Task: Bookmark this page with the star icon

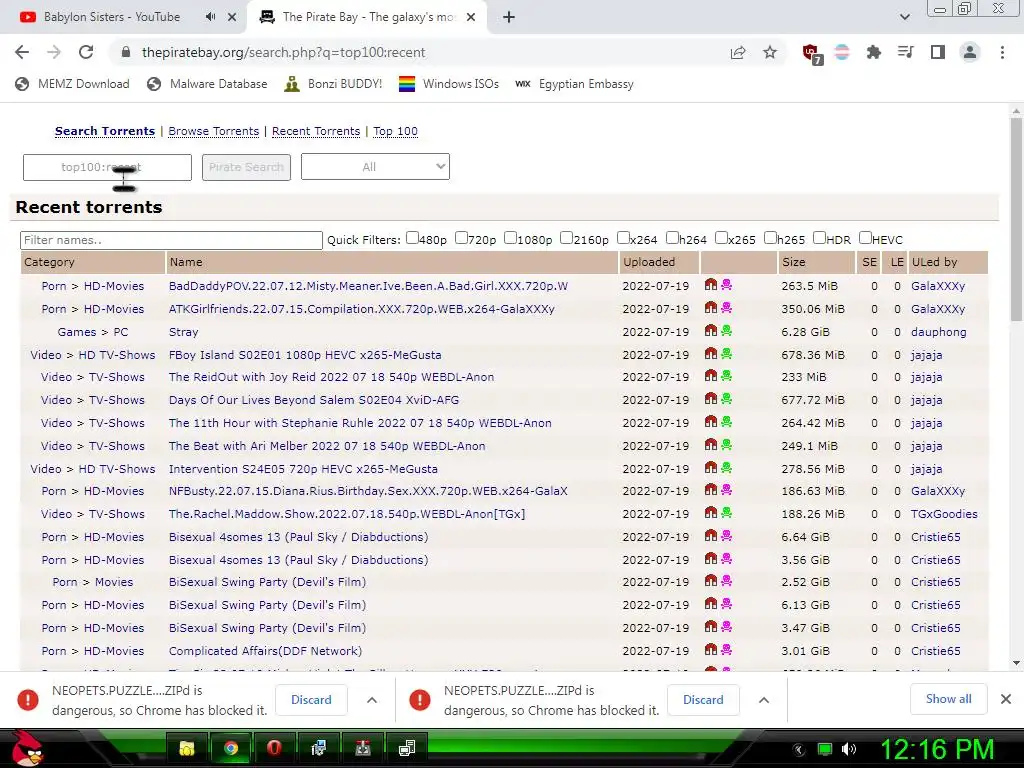Action: pyautogui.click(x=770, y=52)
